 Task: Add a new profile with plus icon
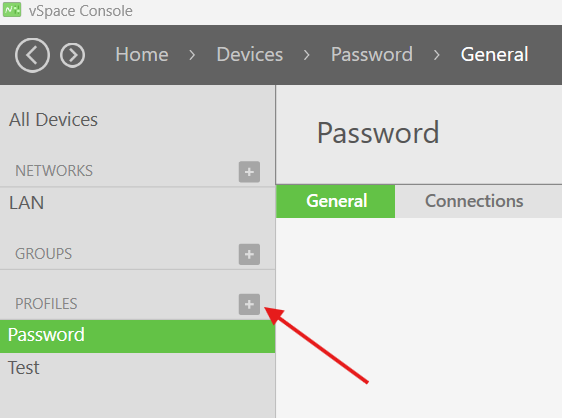point(249,304)
